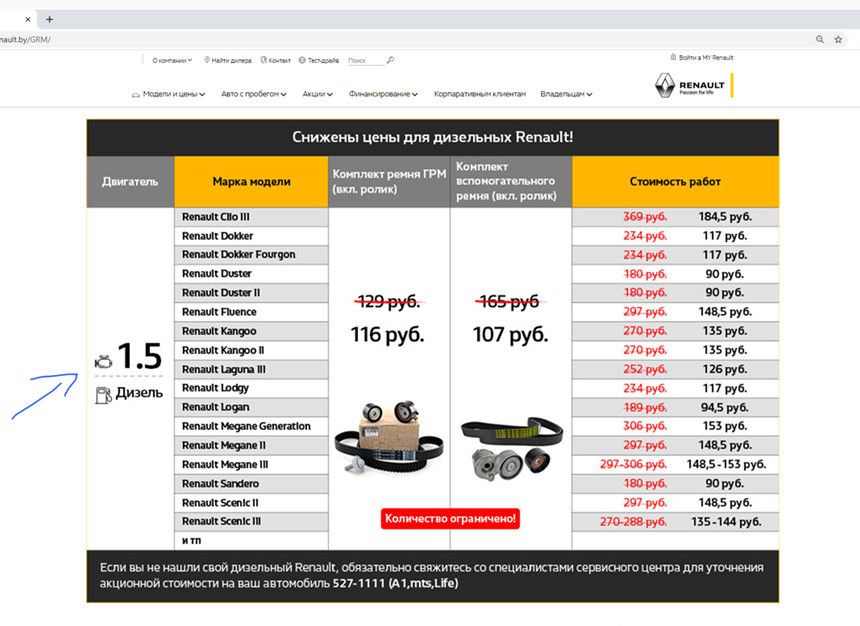Click the engine icon beside 1.5
860x626 pixels.
tap(103, 362)
